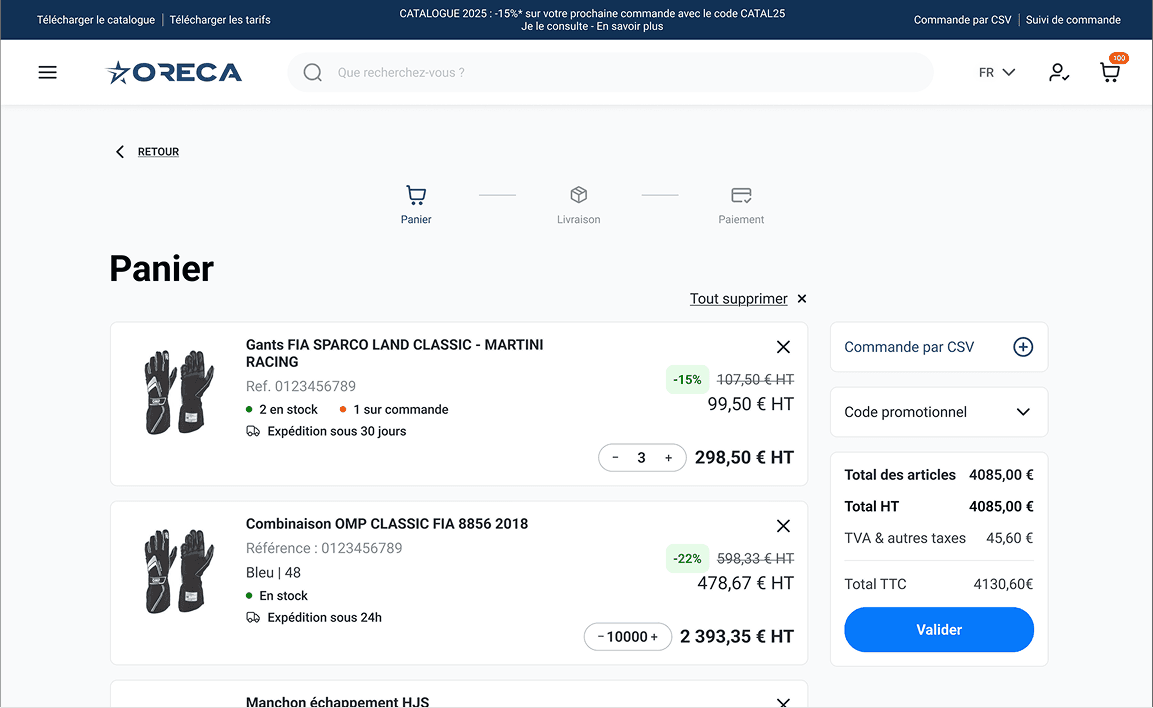The height and width of the screenshot is (708, 1153).
Task: Open the shopping cart icon in header
Action: click(x=1110, y=72)
